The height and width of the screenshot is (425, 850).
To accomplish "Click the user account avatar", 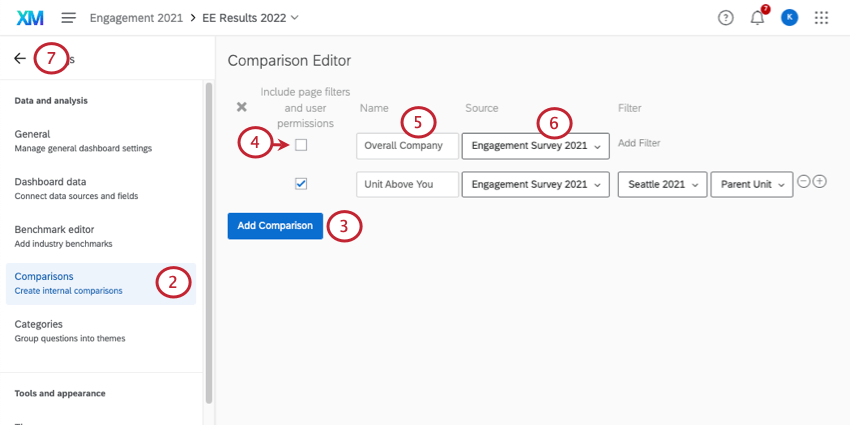I will point(789,18).
